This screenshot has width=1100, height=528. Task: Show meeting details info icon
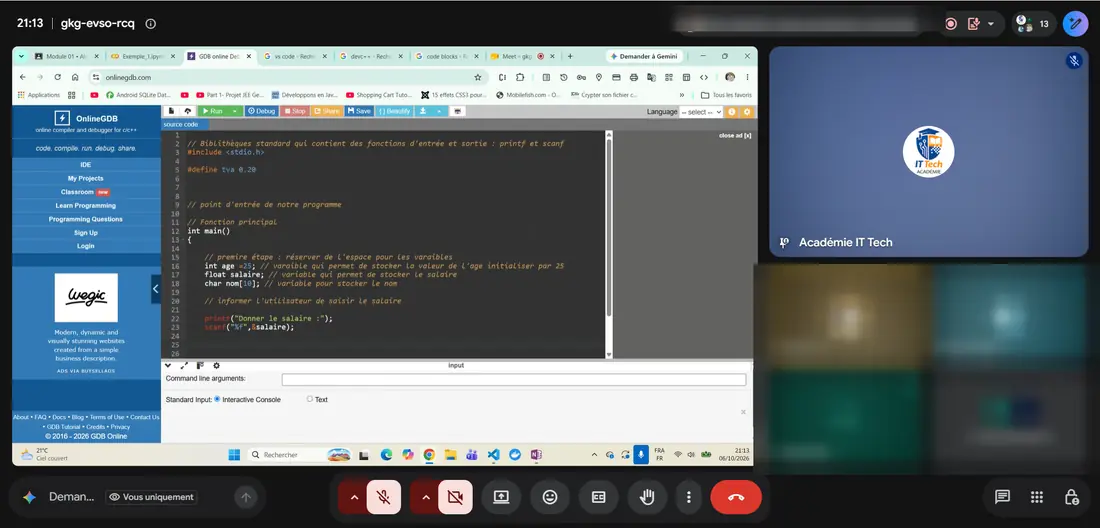[x=150, y=23]
